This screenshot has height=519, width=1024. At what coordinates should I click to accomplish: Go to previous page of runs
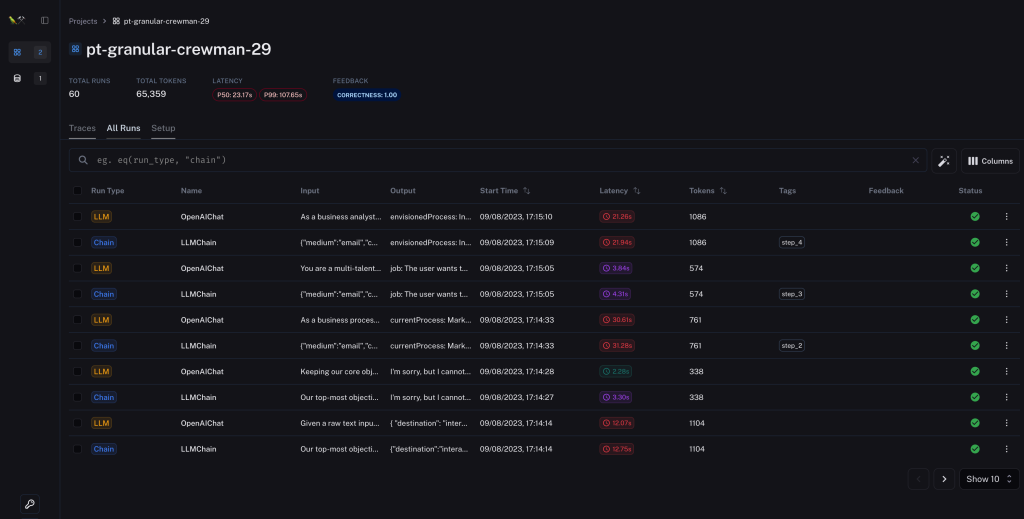(918, 479)
